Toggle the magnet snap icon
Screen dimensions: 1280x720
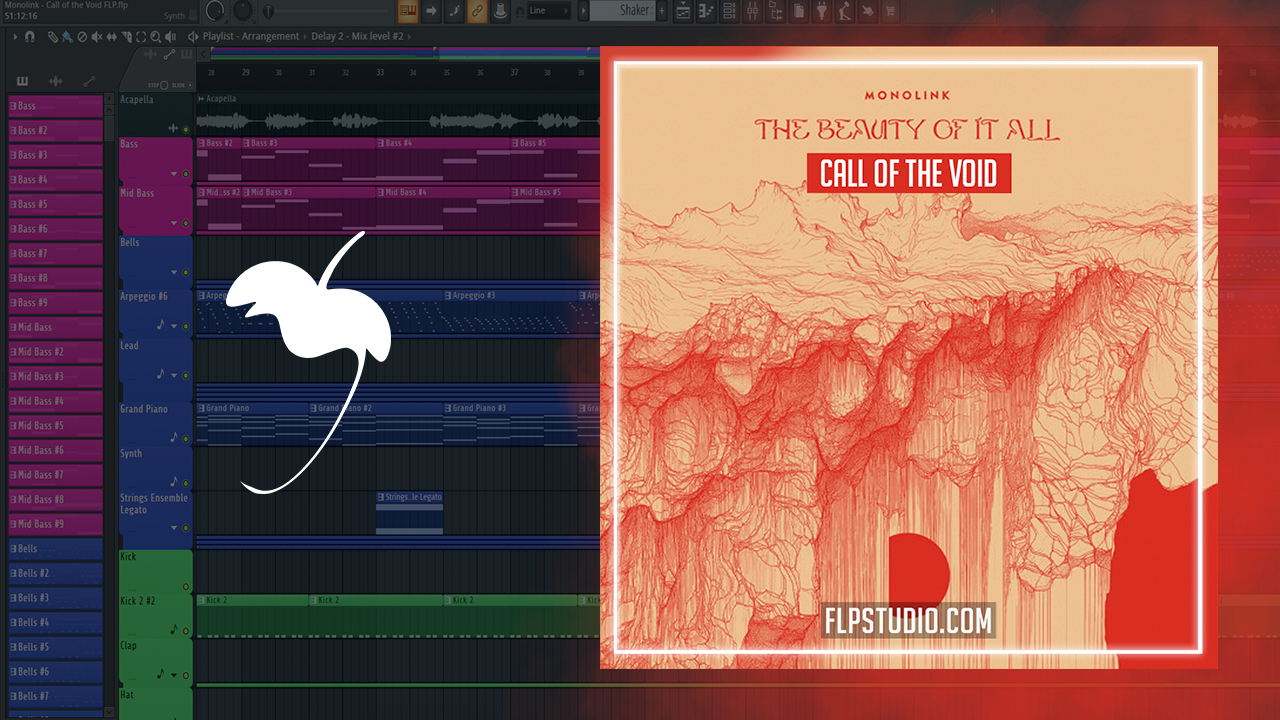coord(30,37)
